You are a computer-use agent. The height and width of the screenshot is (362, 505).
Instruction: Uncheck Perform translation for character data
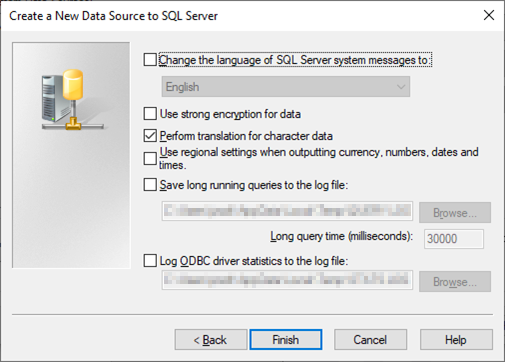[150, 136]
